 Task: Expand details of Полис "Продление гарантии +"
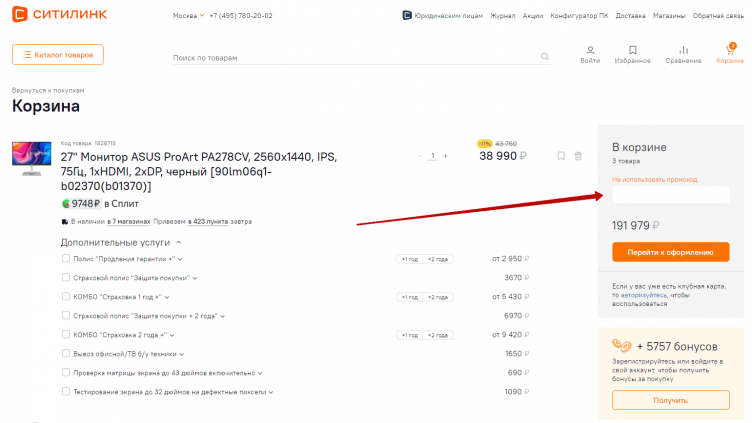tap(180, 259)
